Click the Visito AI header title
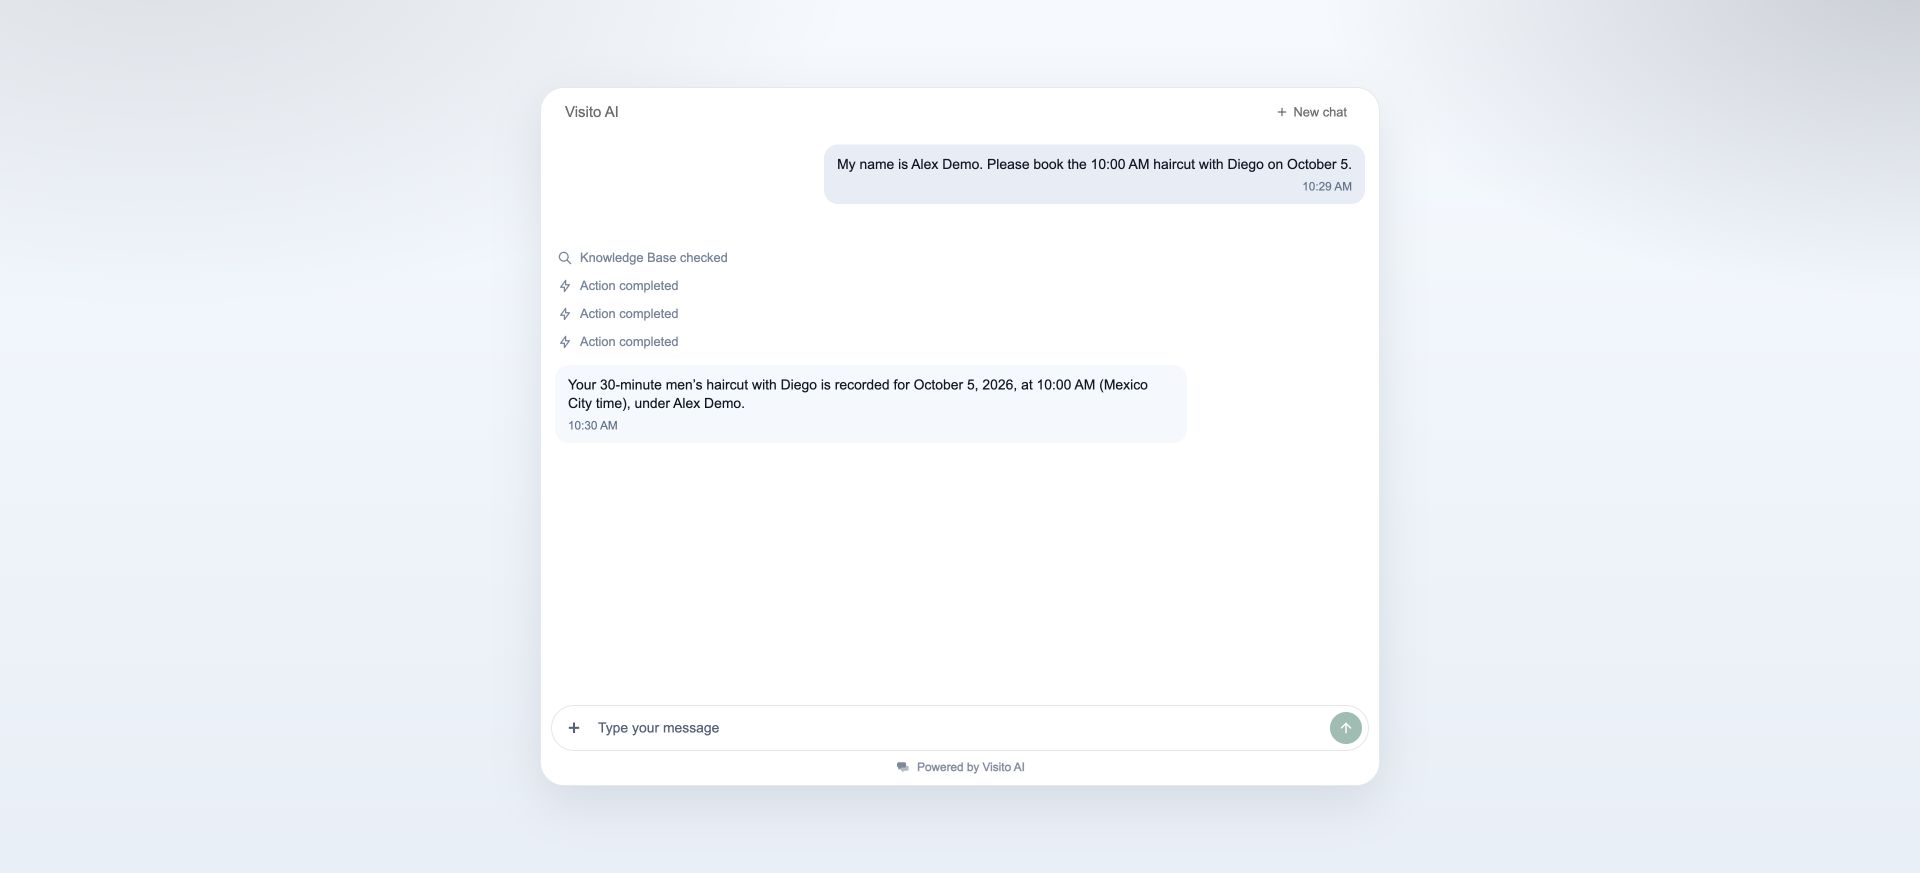 pyautogui.click(x=592, y=112)
